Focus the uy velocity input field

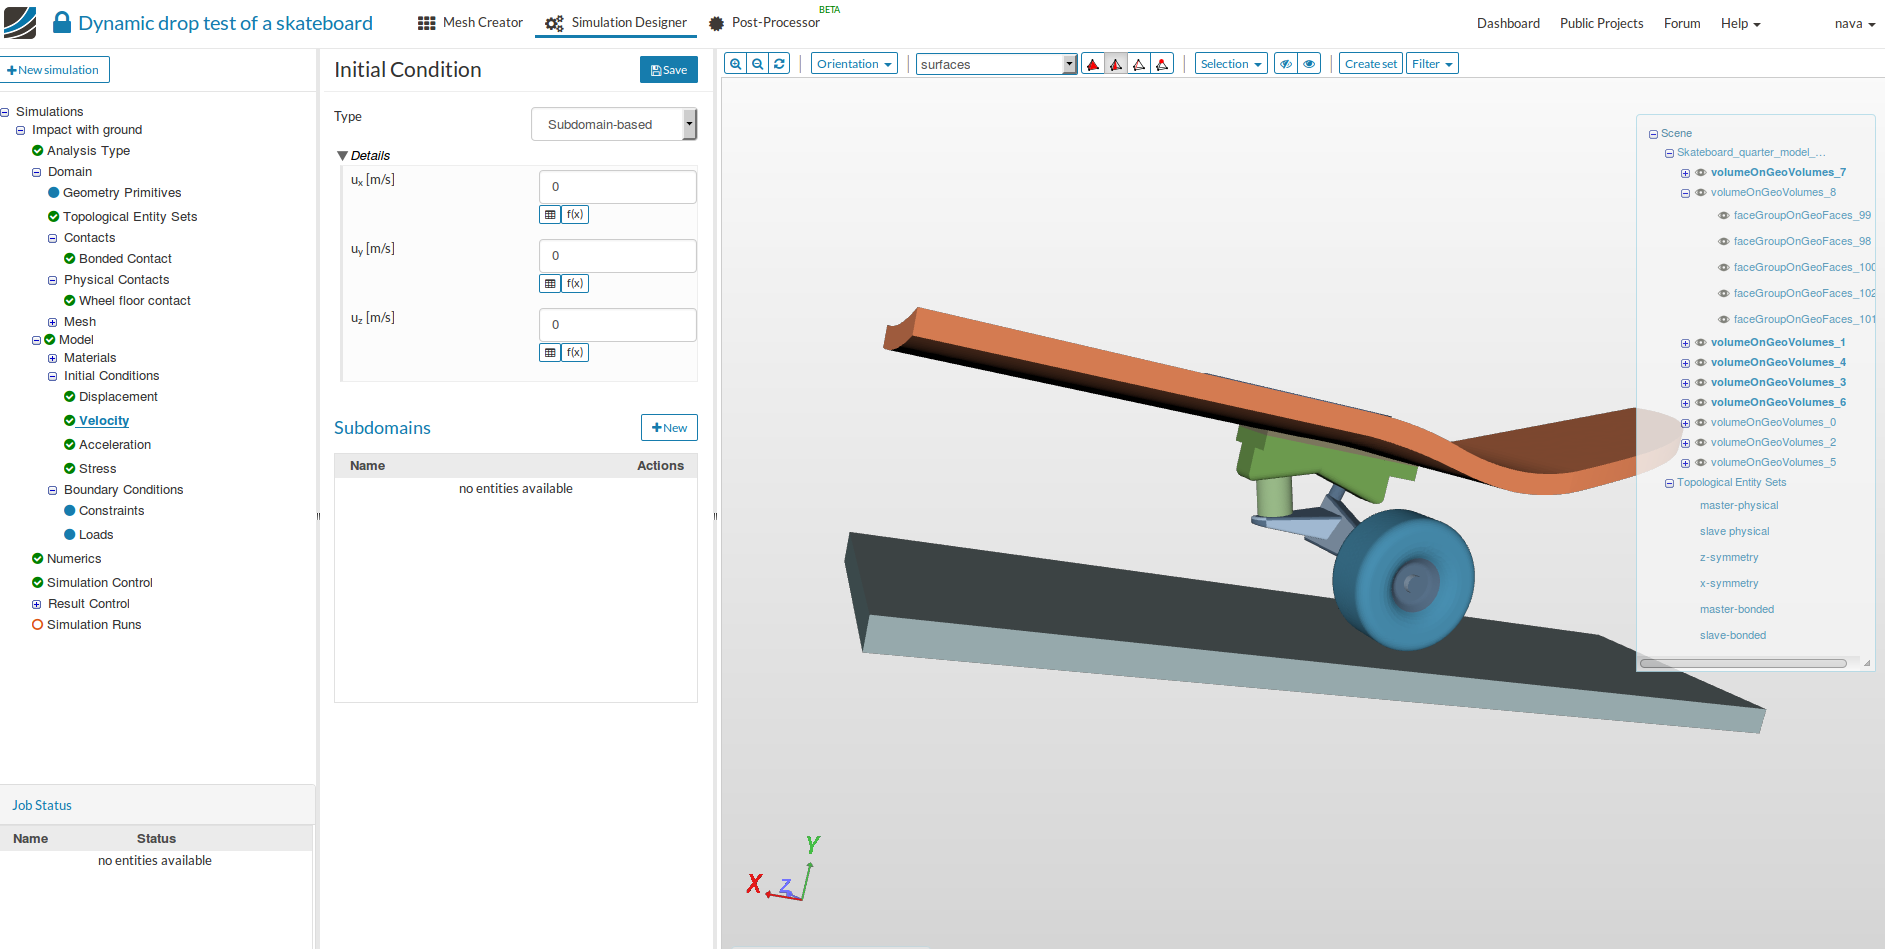click(618, 256)
